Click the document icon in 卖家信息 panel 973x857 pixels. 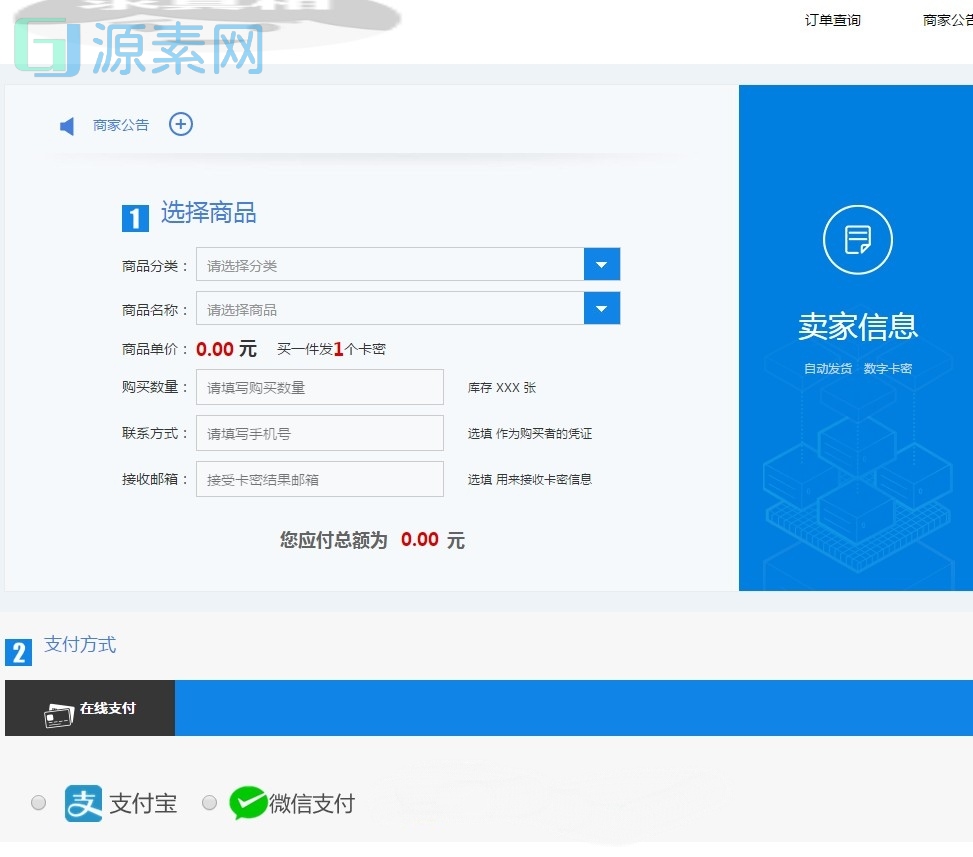[x=857, y=240]
